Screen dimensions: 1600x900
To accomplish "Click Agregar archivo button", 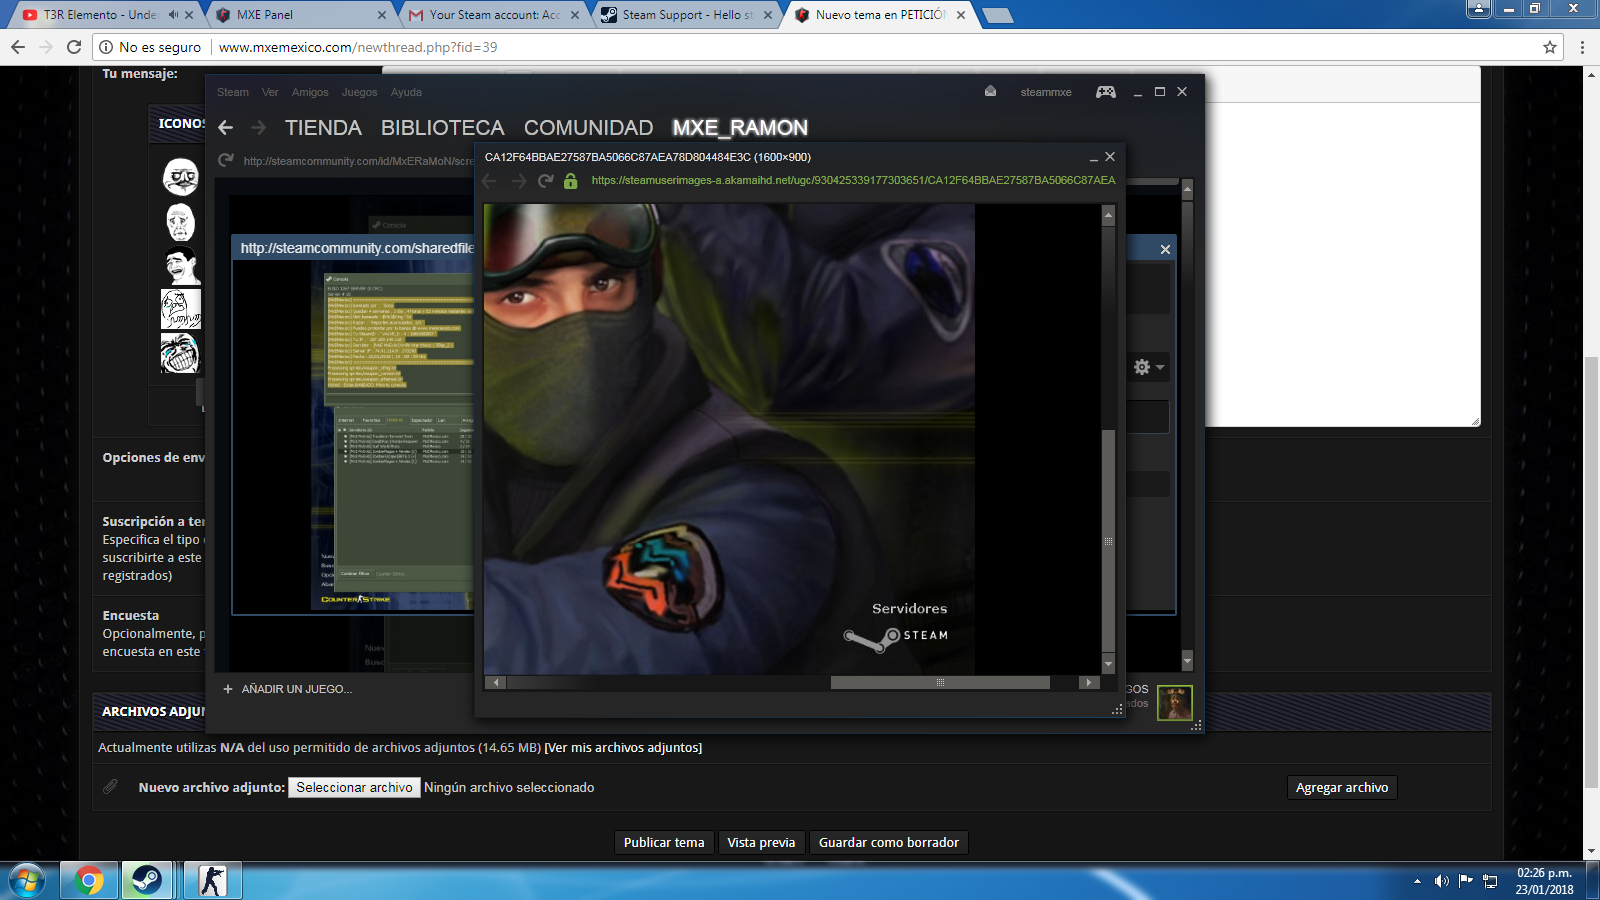I will (x=1342, y=788).
